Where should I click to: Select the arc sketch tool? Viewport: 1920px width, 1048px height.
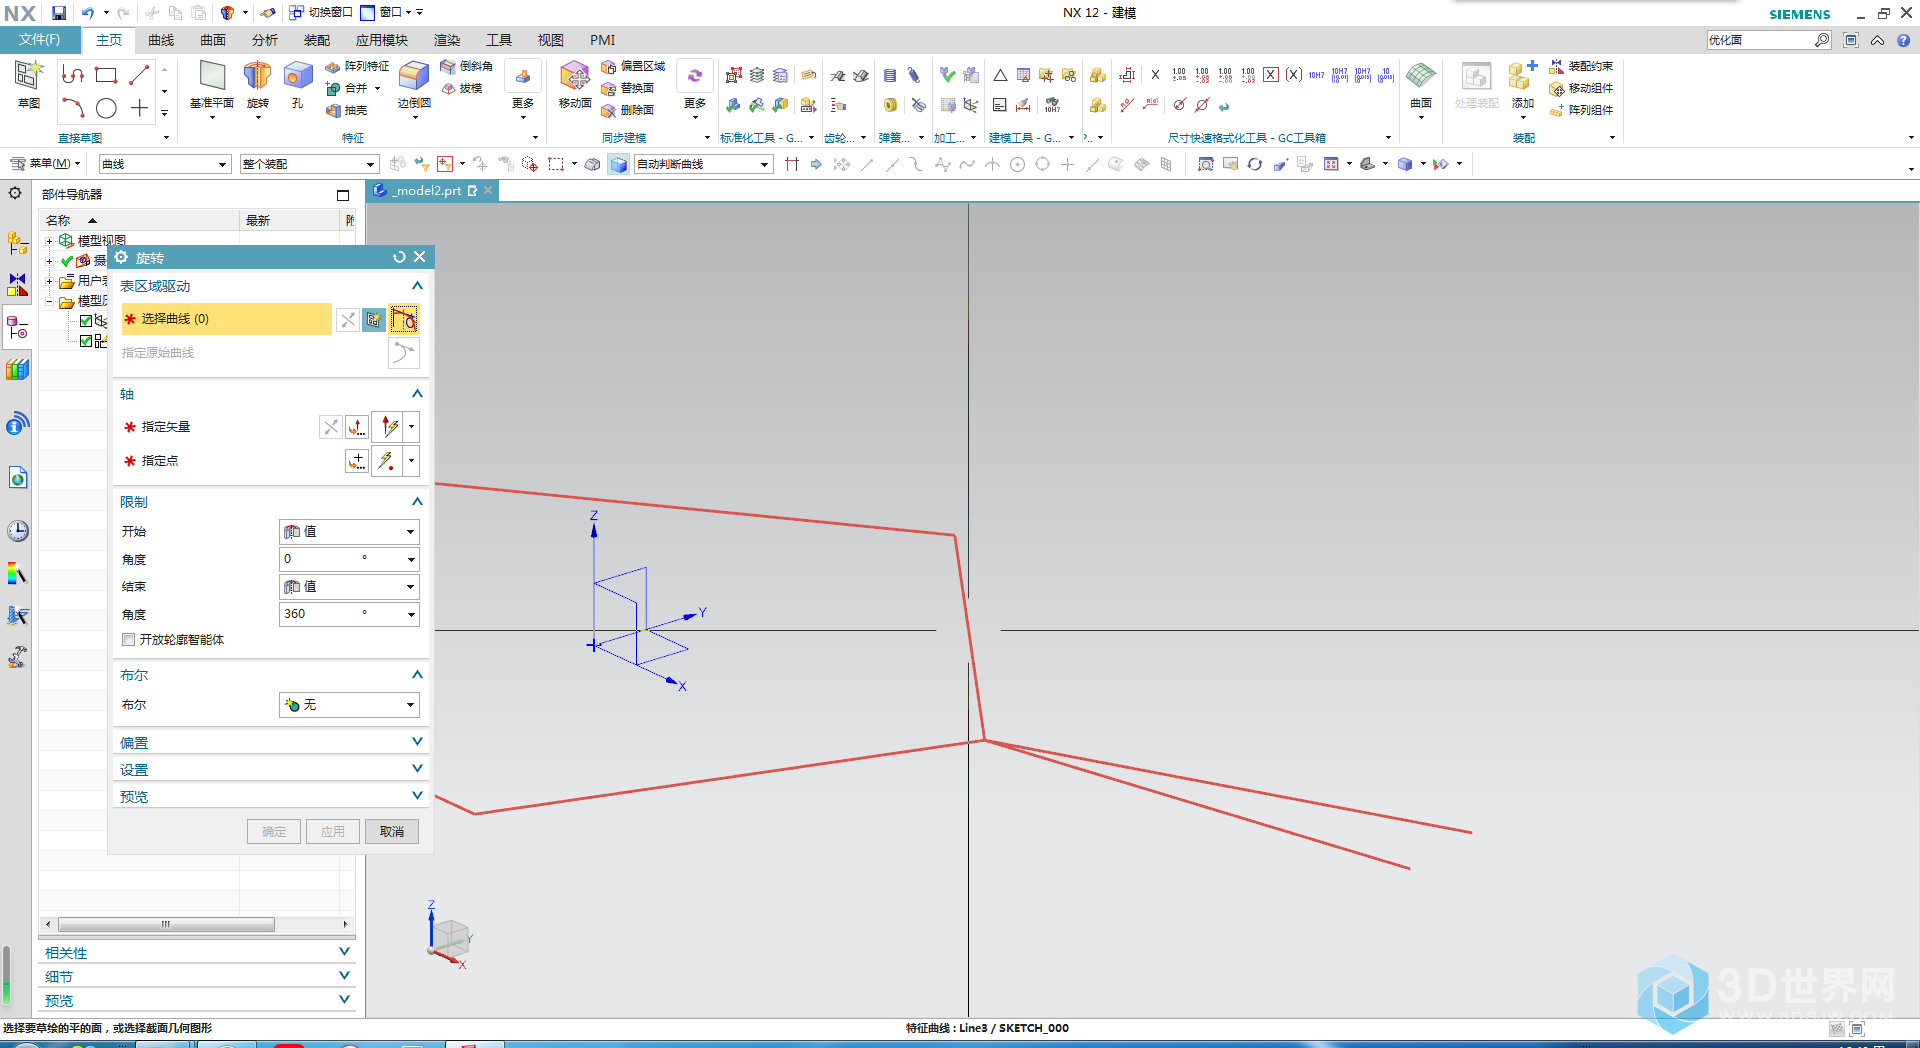click(x=73, y=108)
